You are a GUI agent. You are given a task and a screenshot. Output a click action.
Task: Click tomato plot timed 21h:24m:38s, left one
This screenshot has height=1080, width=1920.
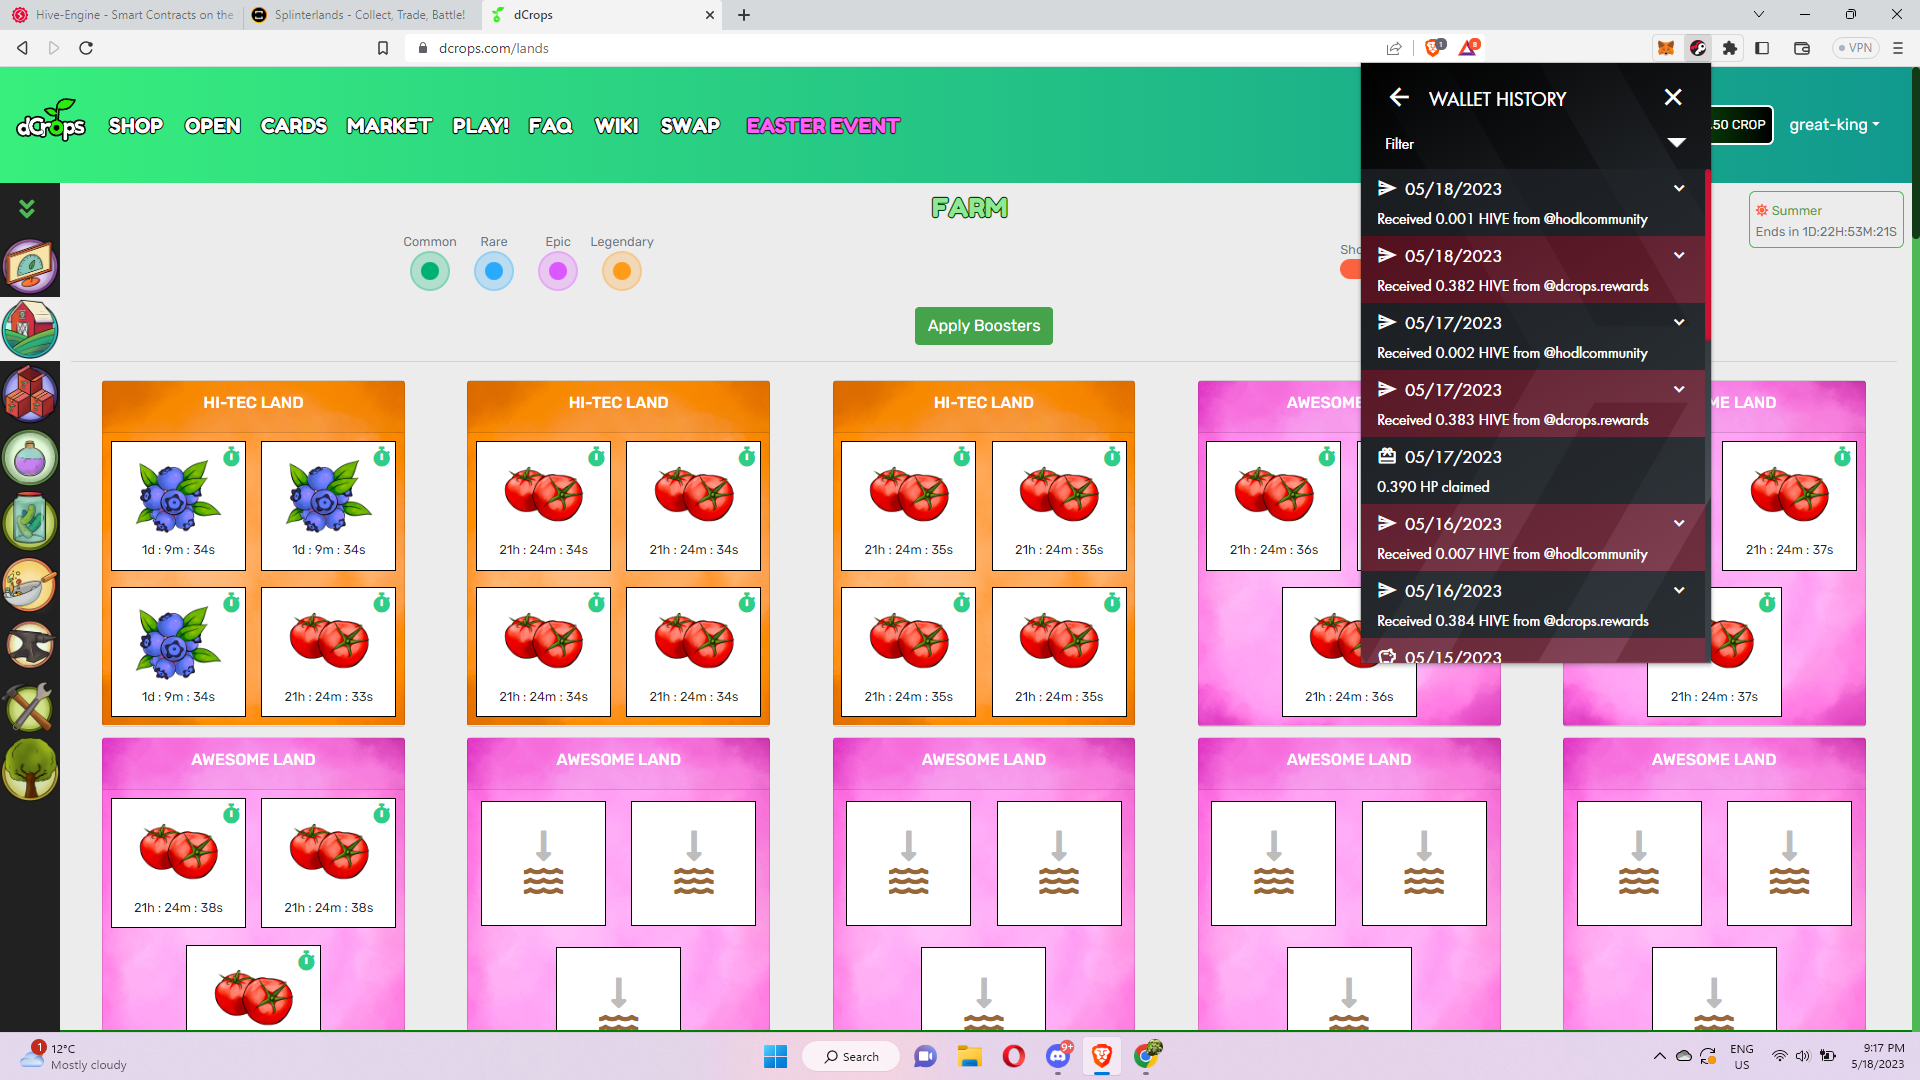pos(178,862)
